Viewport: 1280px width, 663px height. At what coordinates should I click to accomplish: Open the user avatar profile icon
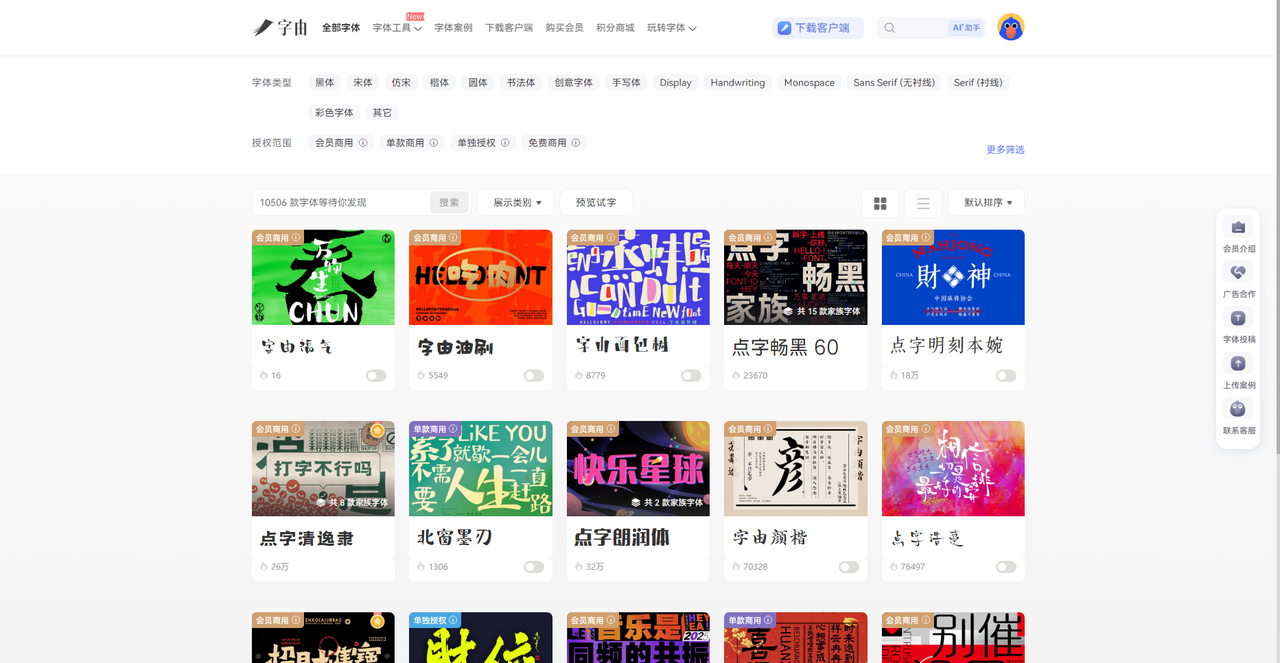(x=1010, y=28)
